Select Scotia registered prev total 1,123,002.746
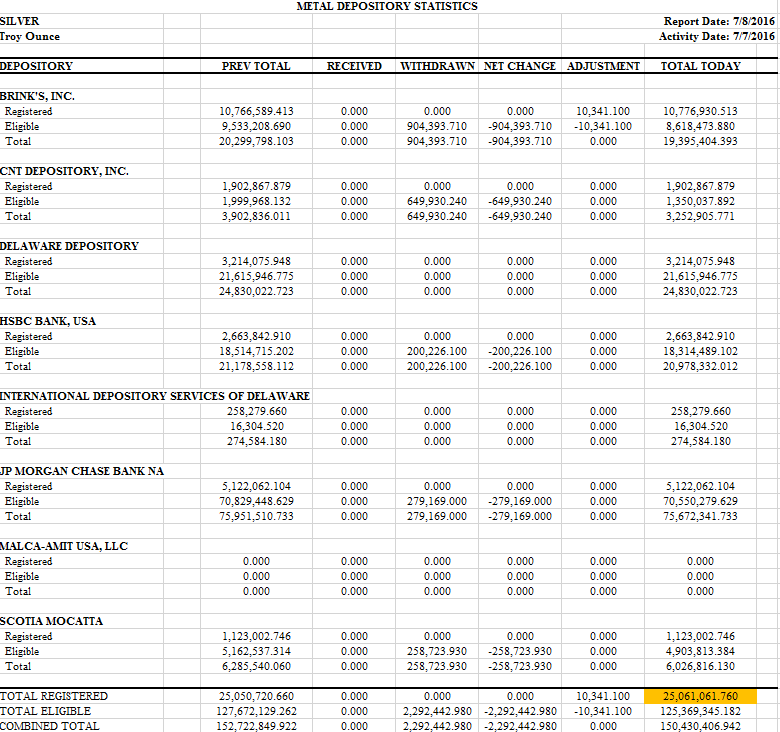The height and width of the screenshot is (732, 780). [x=256, y=637]
